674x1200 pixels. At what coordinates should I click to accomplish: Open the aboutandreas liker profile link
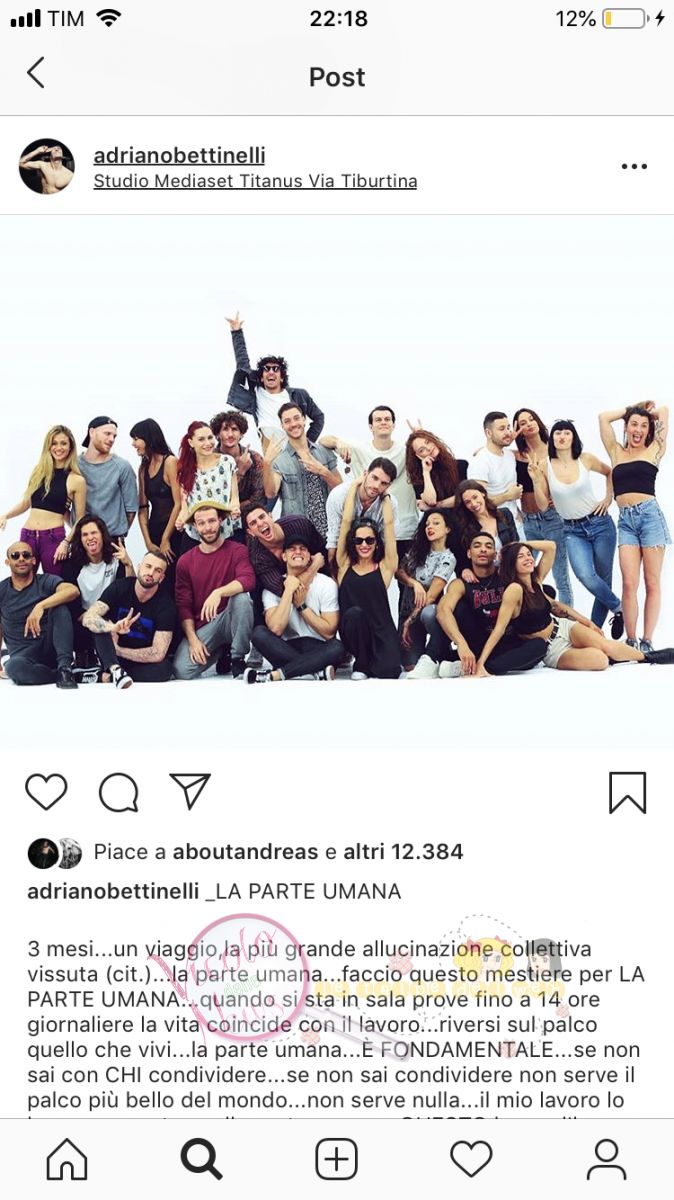tap(244, 852)
